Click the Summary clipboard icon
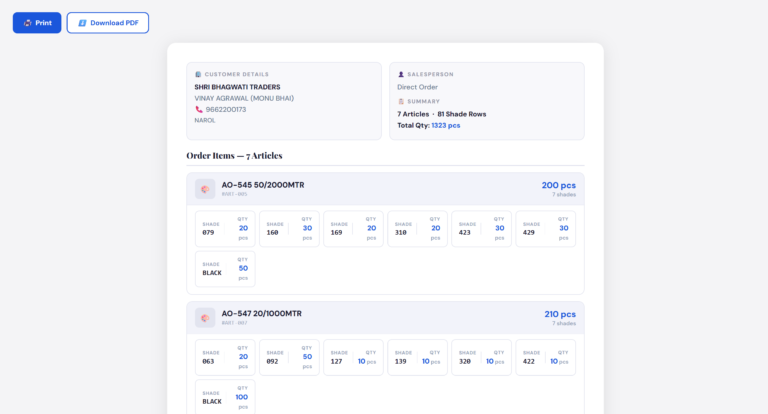Viewport: 768px width, 414px height. point(401,101)
